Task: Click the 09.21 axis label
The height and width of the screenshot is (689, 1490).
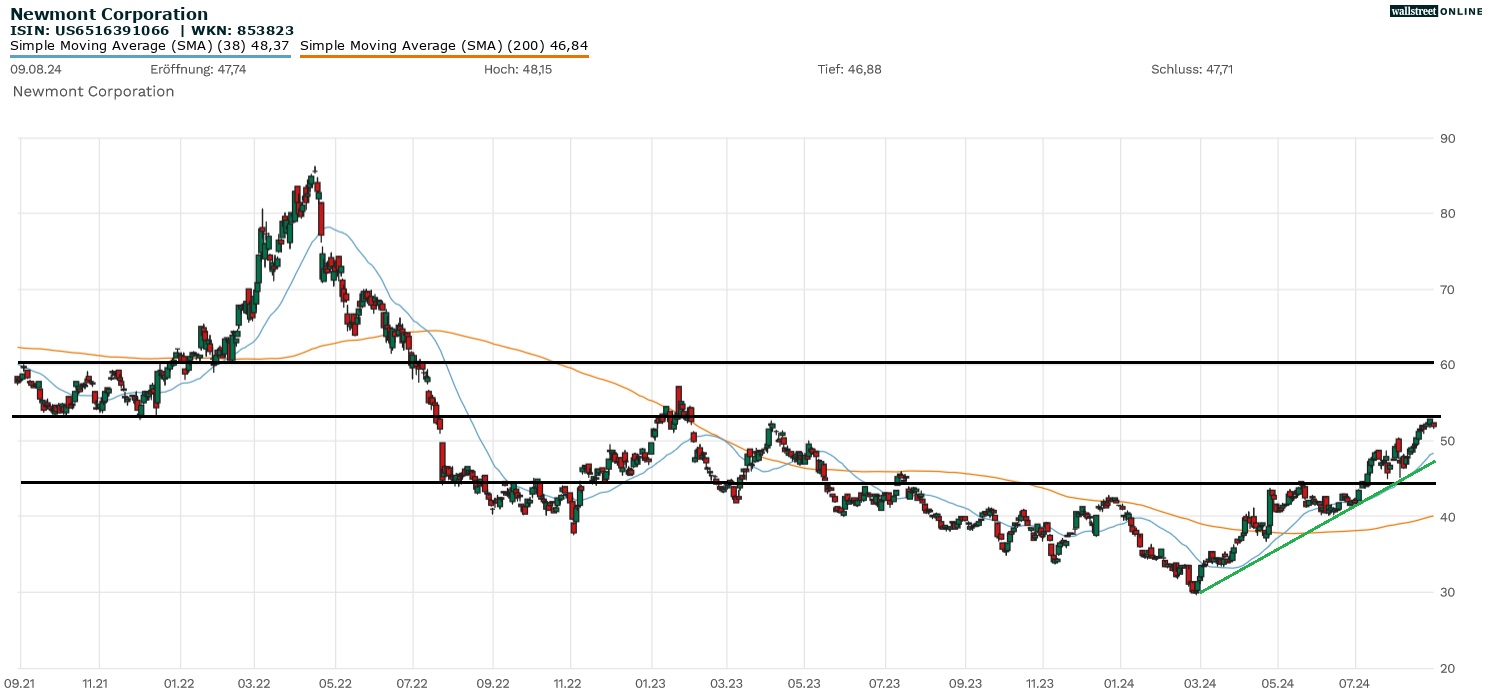Action: point(20,682)
